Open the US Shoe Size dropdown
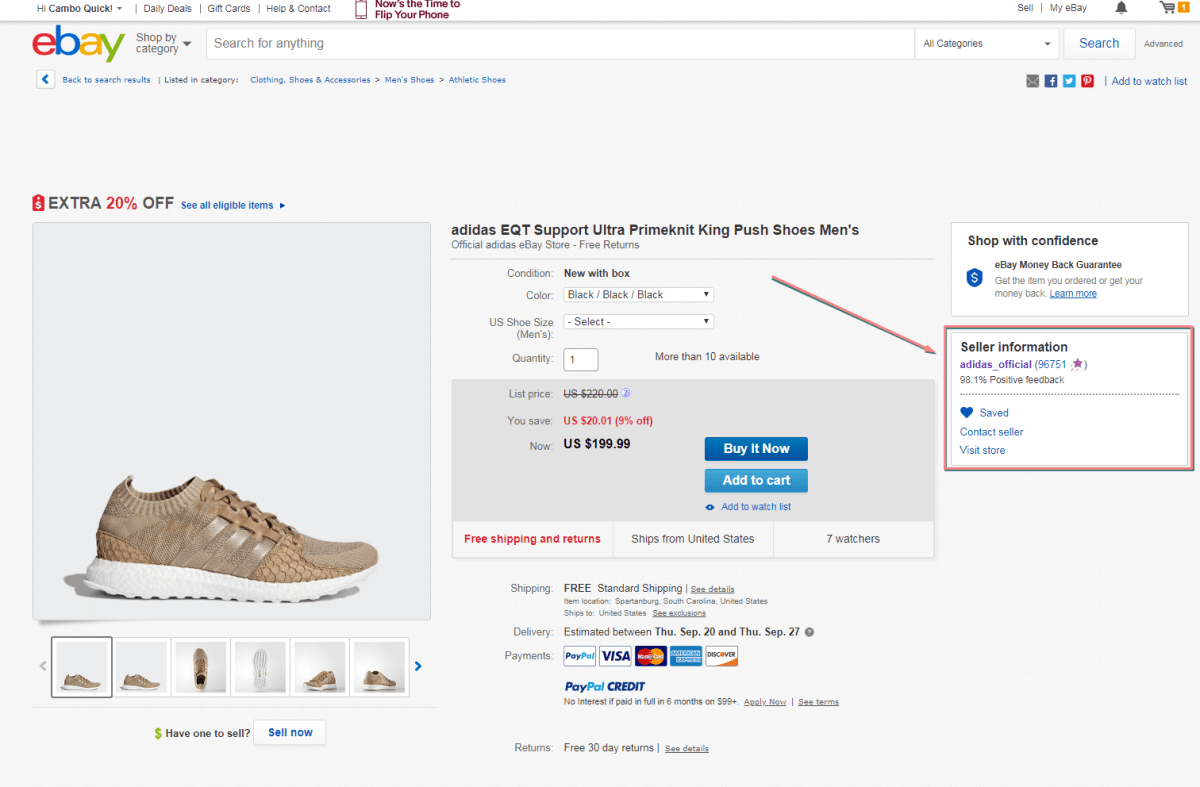The width and height of the screenshot is (1200, 787). coord(639,322)
